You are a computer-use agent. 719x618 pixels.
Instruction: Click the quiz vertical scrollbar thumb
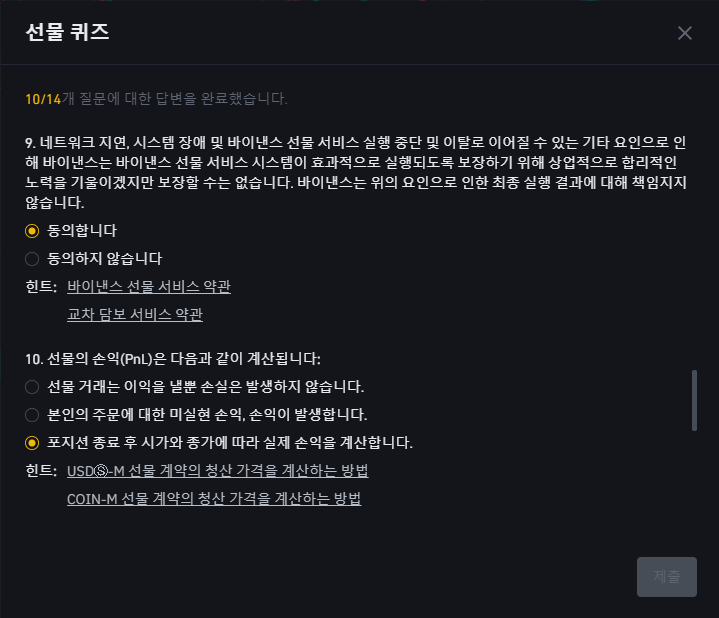click(x=694, y=400)
